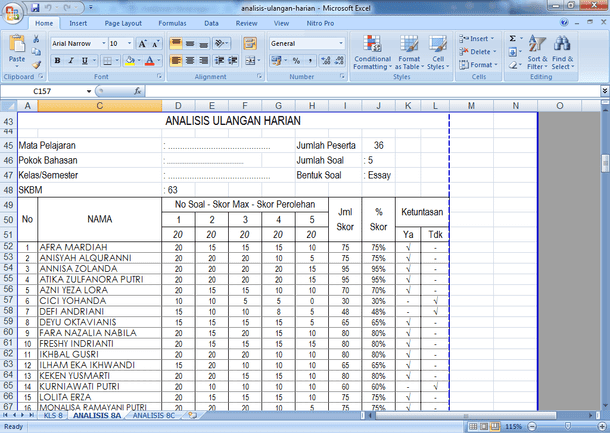Click the Copy icon
Image resolution: width=610 pixels, height=433 pixels.
click(36, 52)
